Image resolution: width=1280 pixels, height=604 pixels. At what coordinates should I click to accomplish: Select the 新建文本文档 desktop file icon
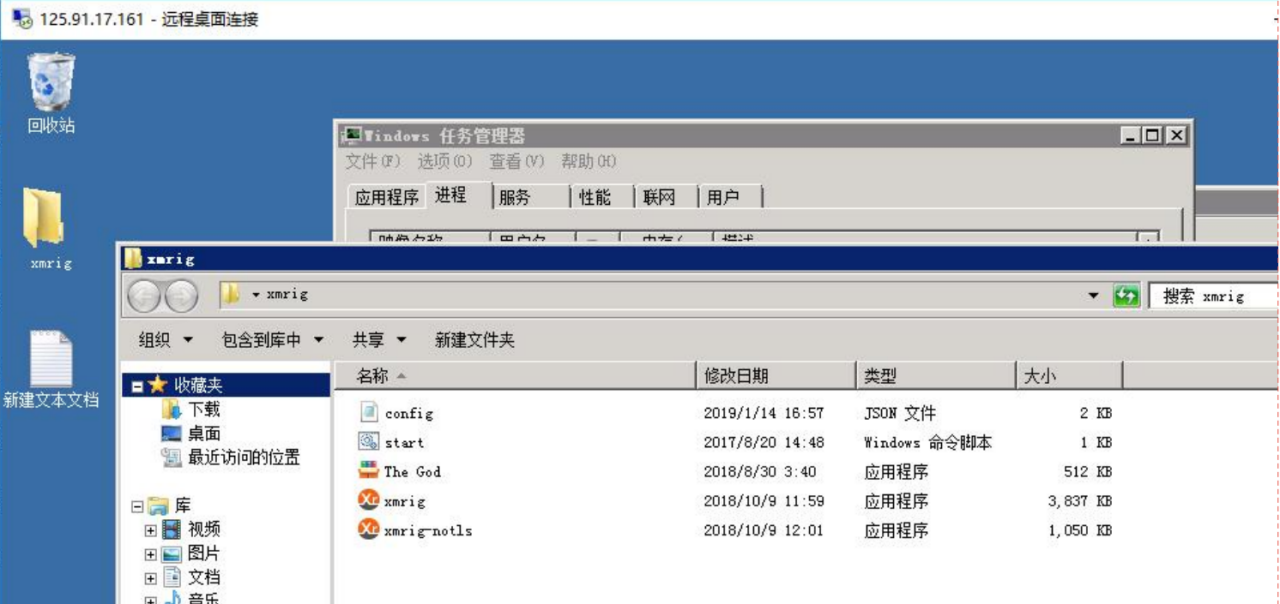click(x=50, y=358)
